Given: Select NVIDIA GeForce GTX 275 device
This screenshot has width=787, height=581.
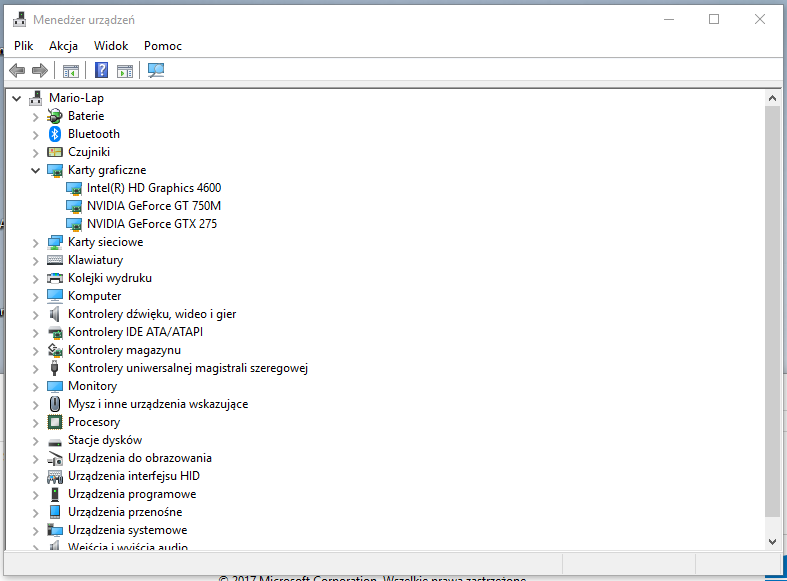Looking at the screenshot, I should 152,224.
